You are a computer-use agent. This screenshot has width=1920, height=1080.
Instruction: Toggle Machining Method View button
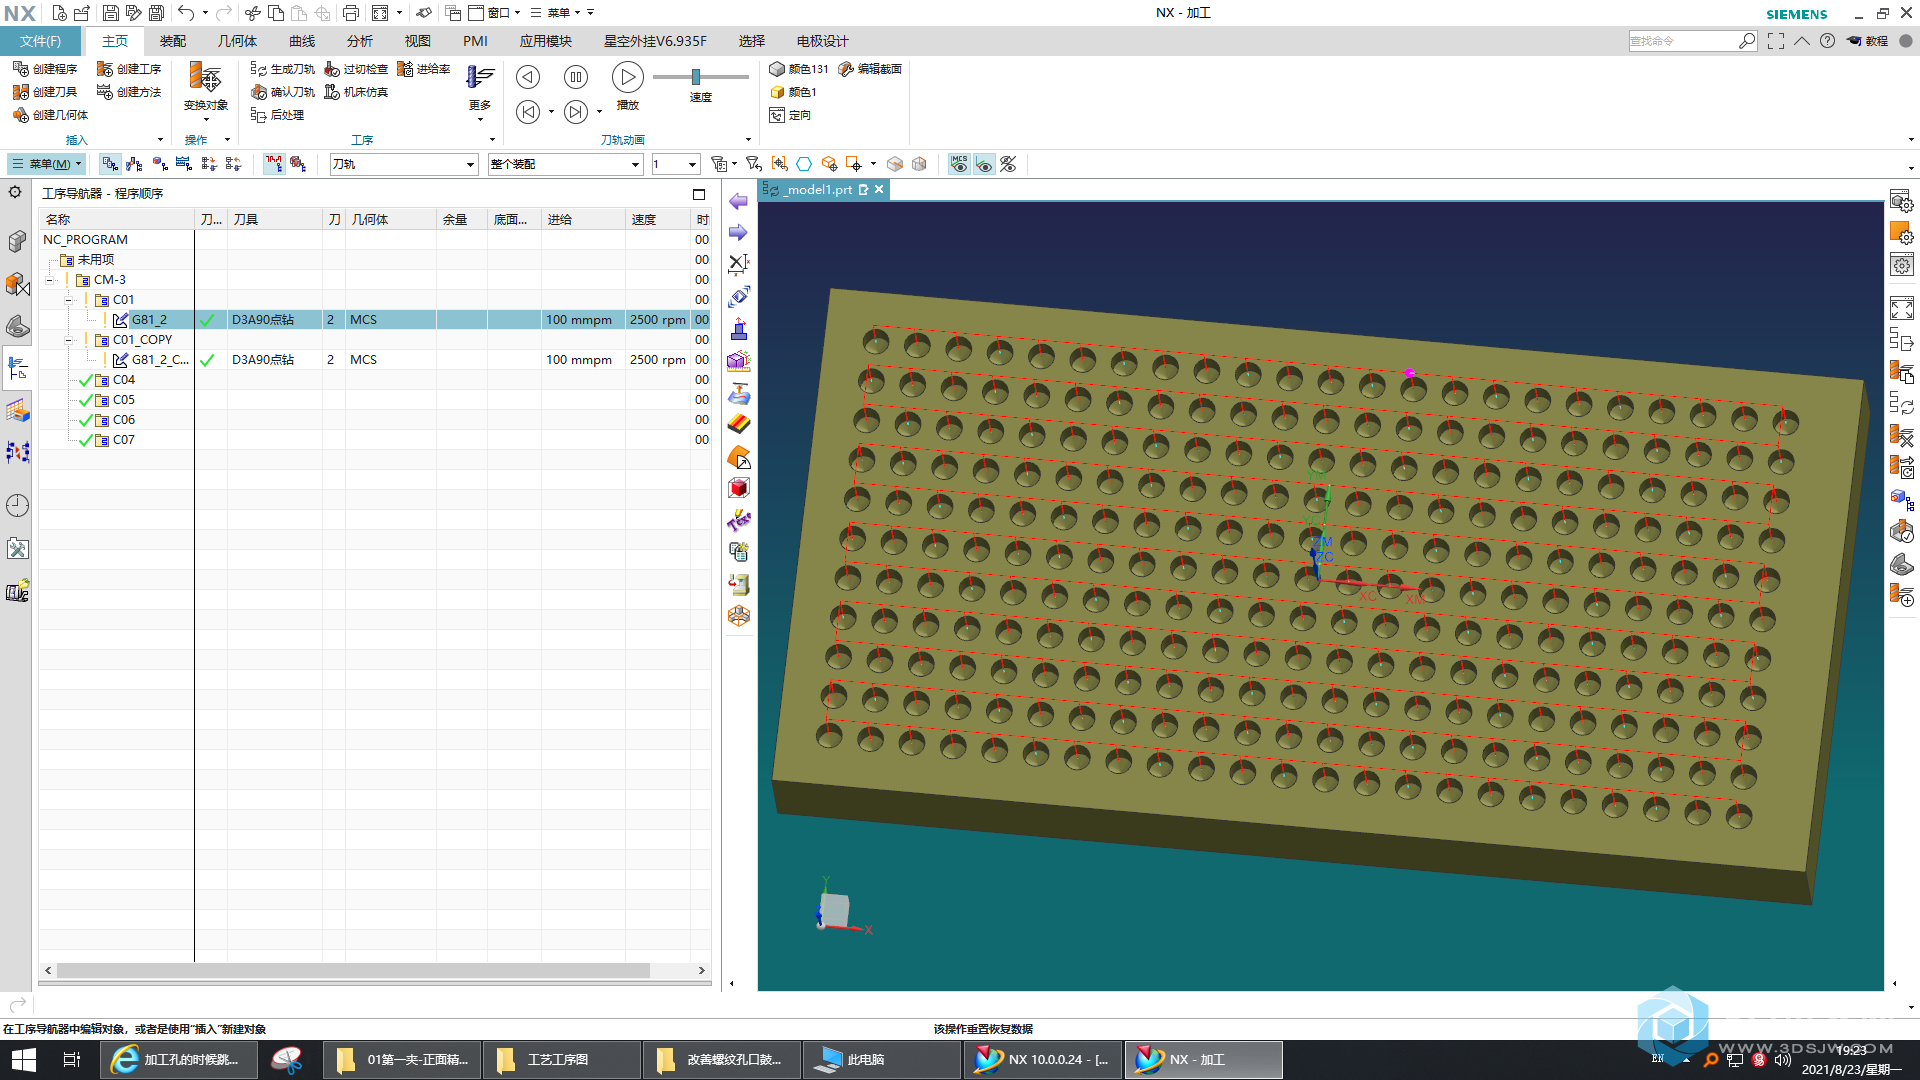tap(184, 164)
